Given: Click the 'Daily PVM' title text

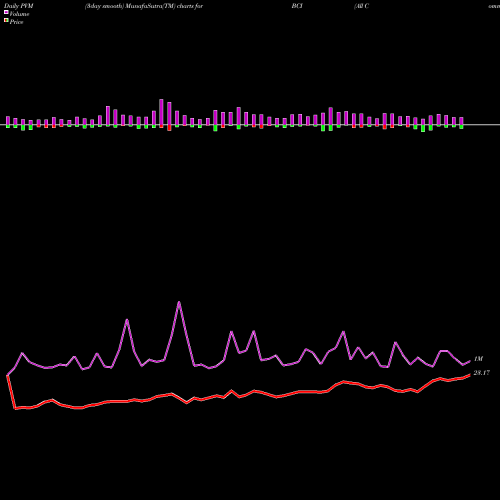Looking at the screenshot, I should tap(19, 6).
